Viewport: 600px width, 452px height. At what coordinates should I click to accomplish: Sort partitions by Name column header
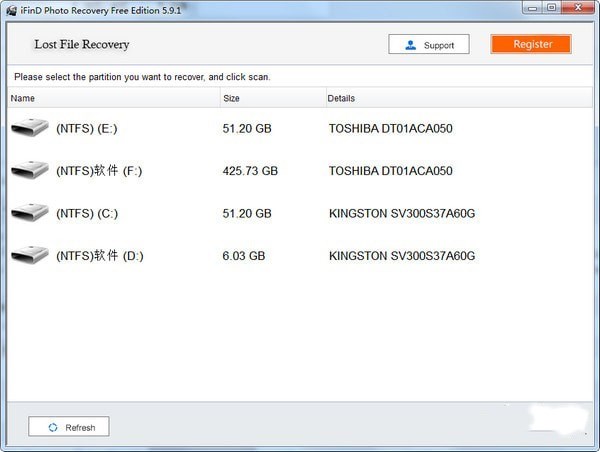(x=114, y=98)
